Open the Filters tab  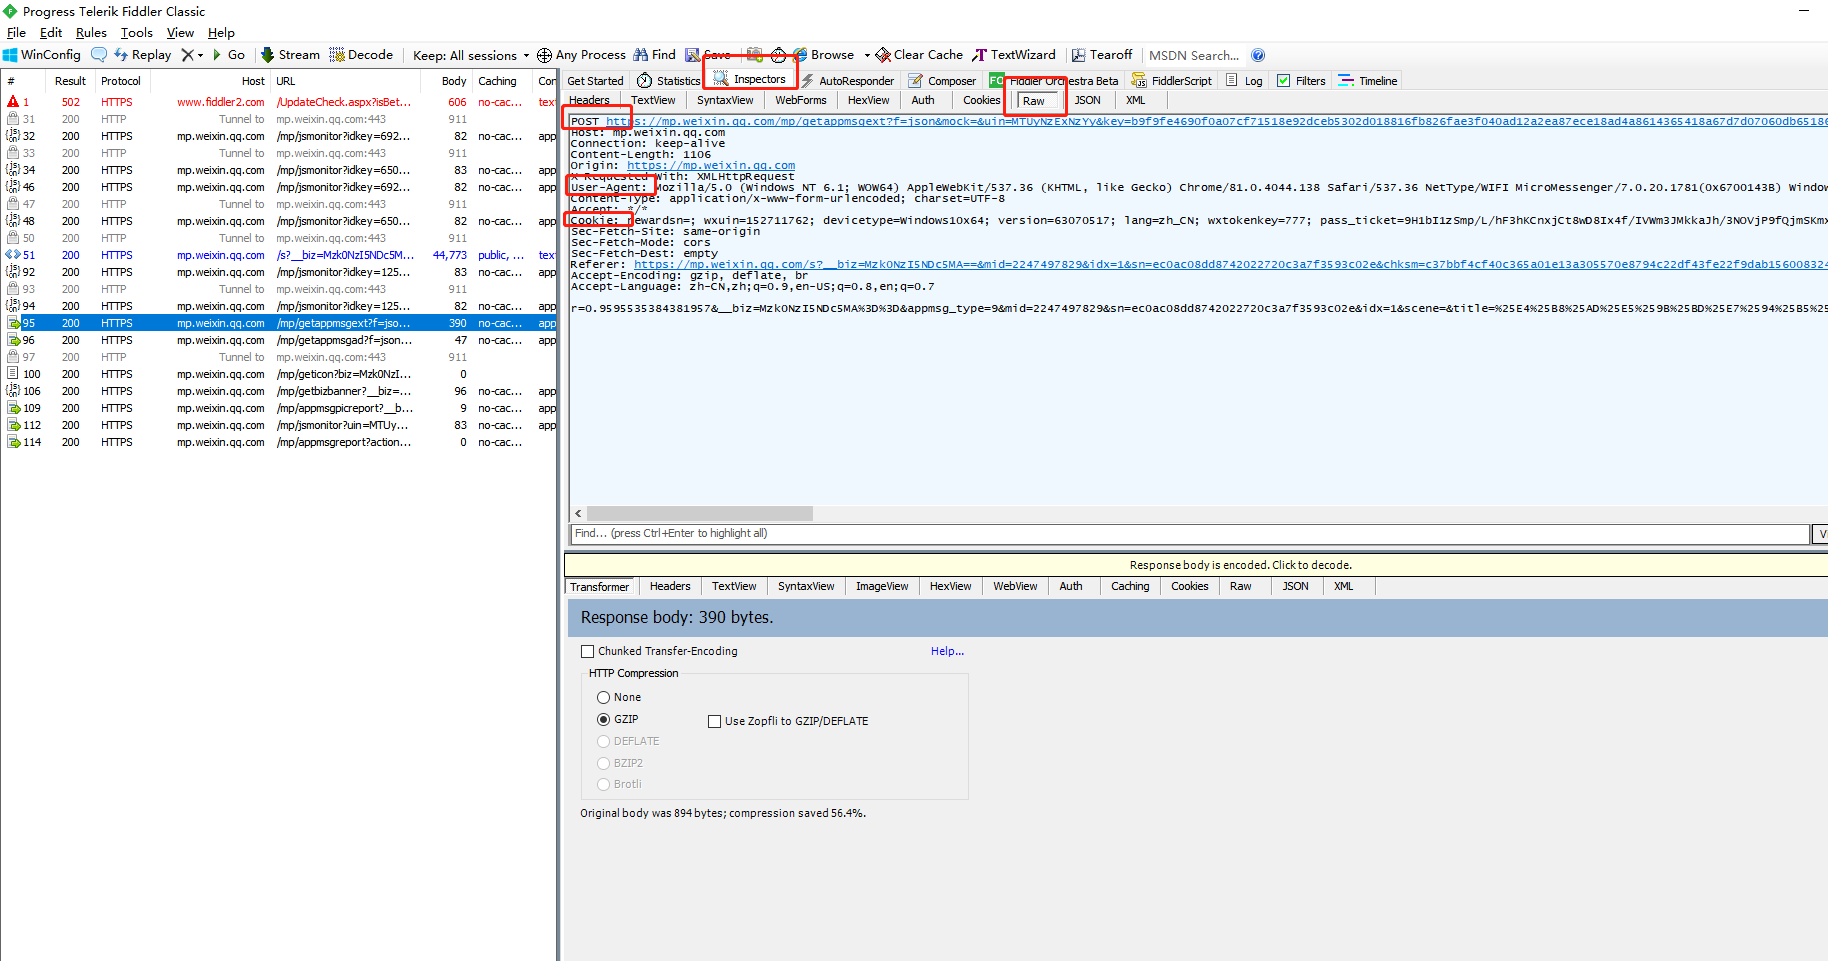pyautogui.click(x=1301, y=81)
